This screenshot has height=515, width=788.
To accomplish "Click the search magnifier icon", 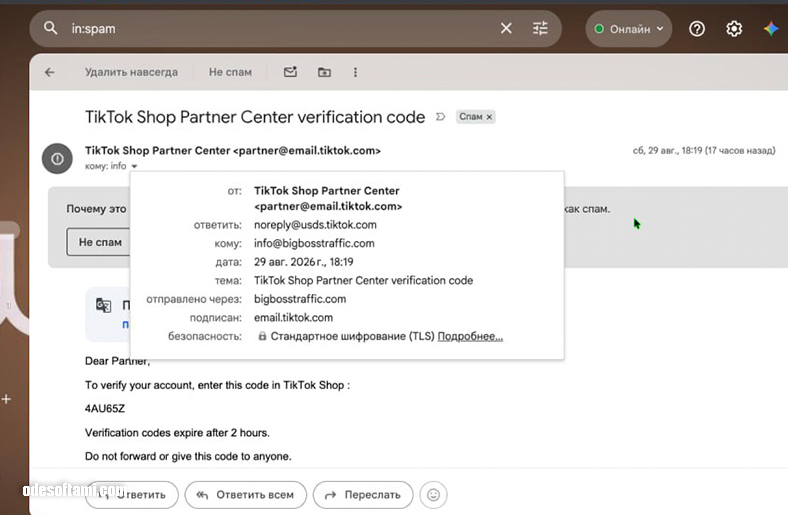I will (50, 28).
